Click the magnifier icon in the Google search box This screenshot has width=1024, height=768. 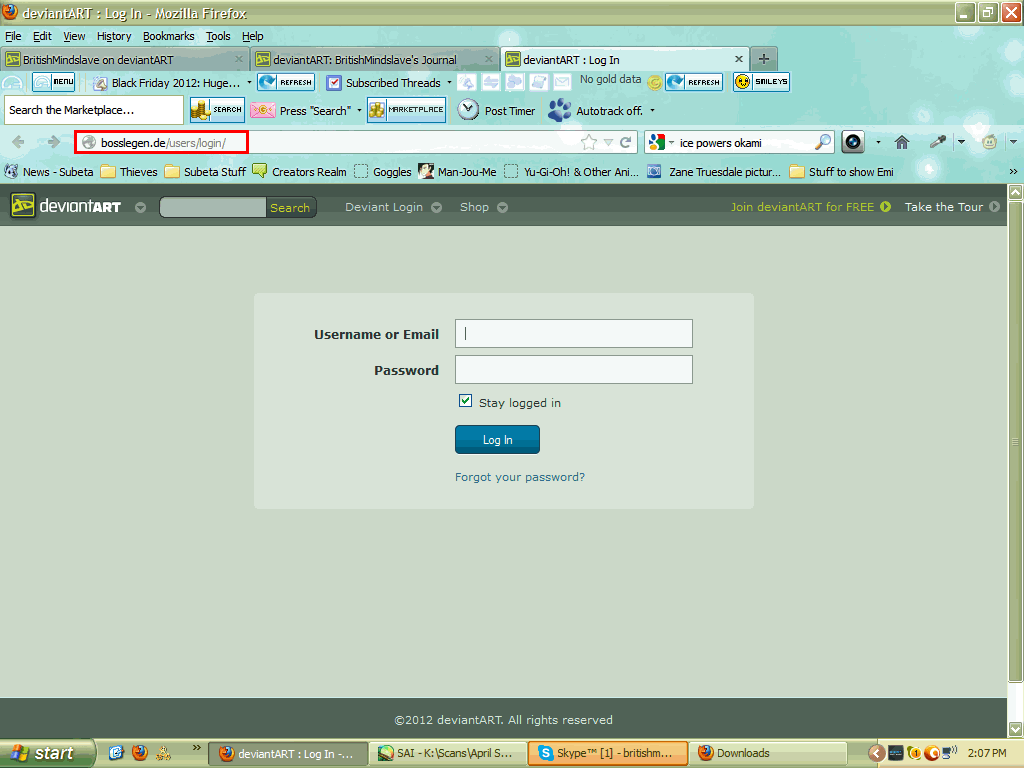(x=823, y=142)
